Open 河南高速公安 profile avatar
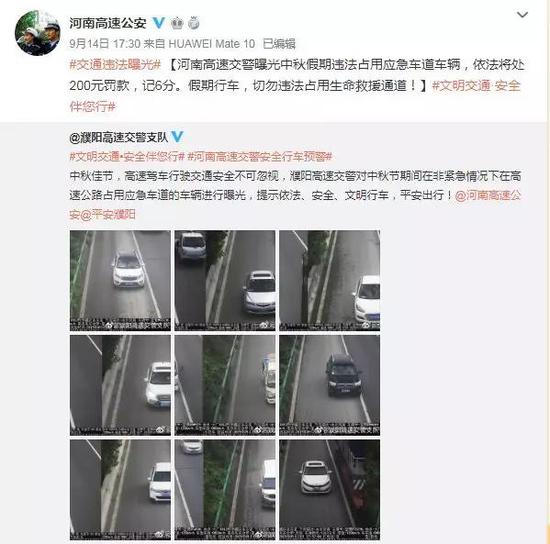Viewport: 550px width, 544px height. click(x=38, y=33)
